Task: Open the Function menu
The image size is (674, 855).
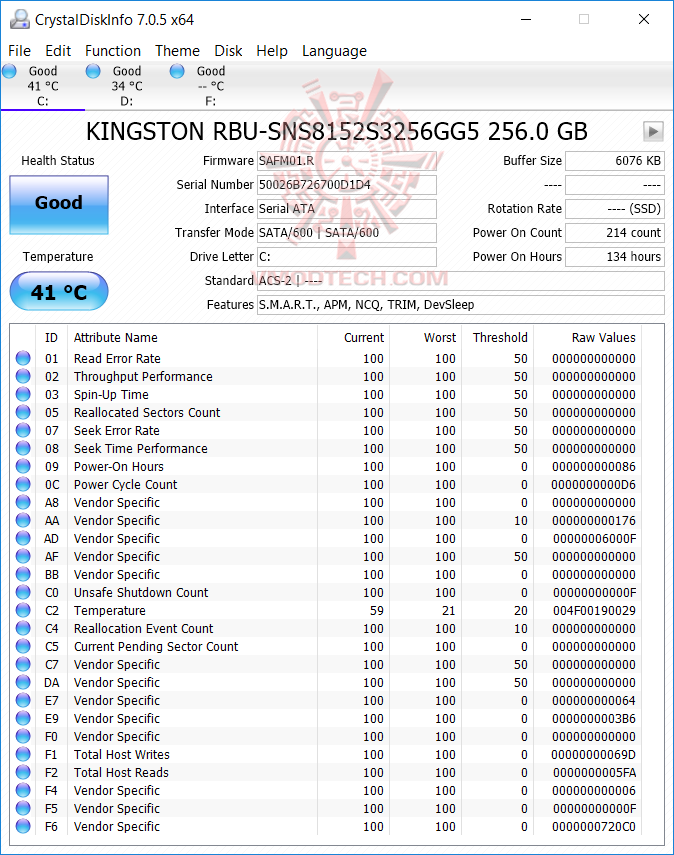Action: coord(113,51)
